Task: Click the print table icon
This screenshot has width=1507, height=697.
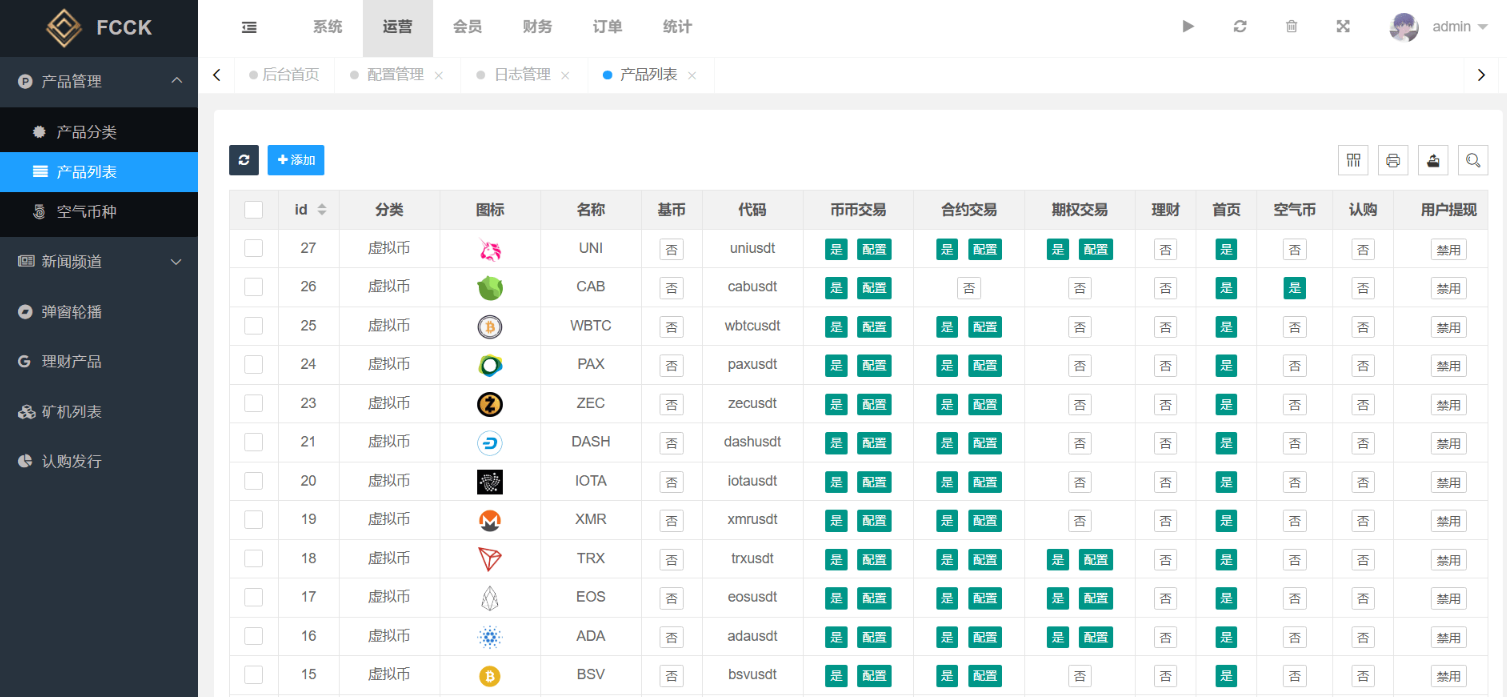Action: pyautogui.click(x=1393, y=160)
